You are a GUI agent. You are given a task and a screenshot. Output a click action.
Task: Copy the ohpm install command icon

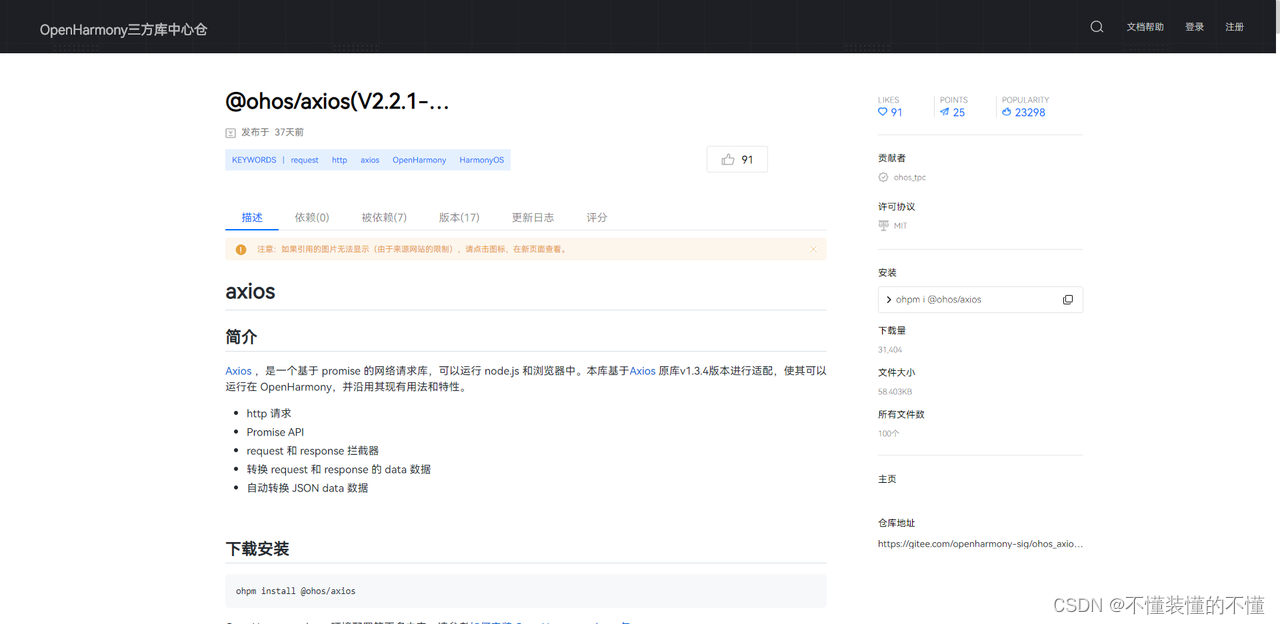pyautogui.click(x=1068, y=300)
